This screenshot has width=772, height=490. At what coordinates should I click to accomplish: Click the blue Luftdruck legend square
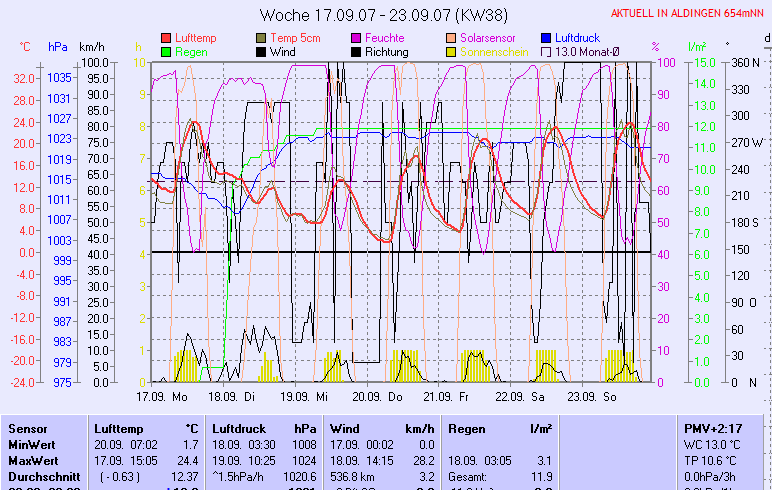coord(546,38)
